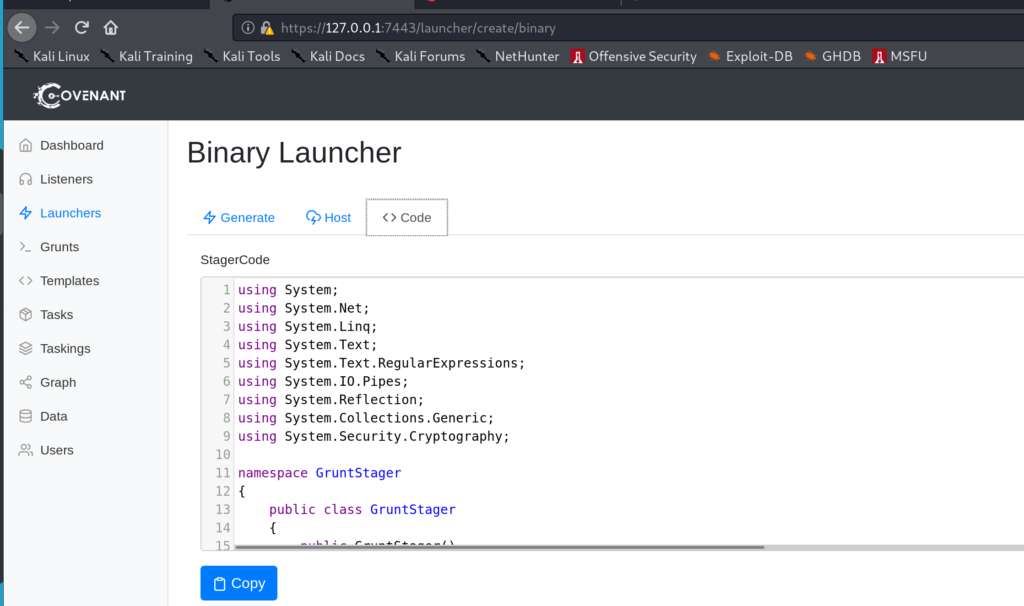This screenshot has width=1024, height=606.
Task: Click the clipboard icon on Copy button
Action: (x=219, y=584)
